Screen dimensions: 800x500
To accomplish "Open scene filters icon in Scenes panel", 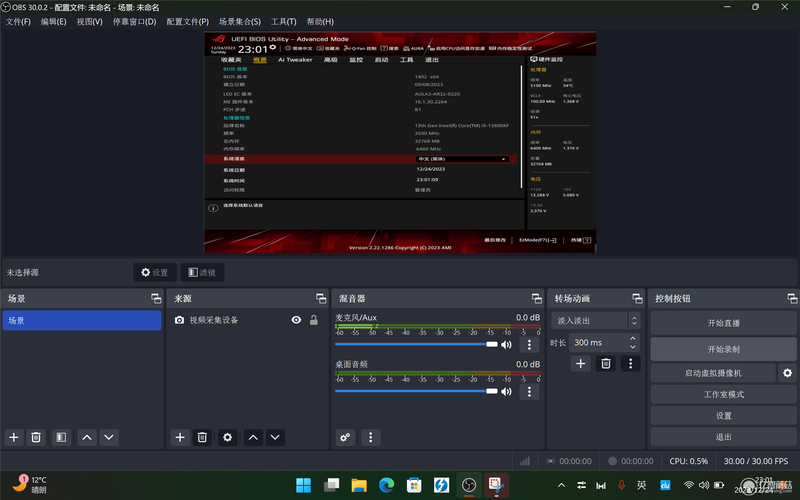I will tap(61, 437).
